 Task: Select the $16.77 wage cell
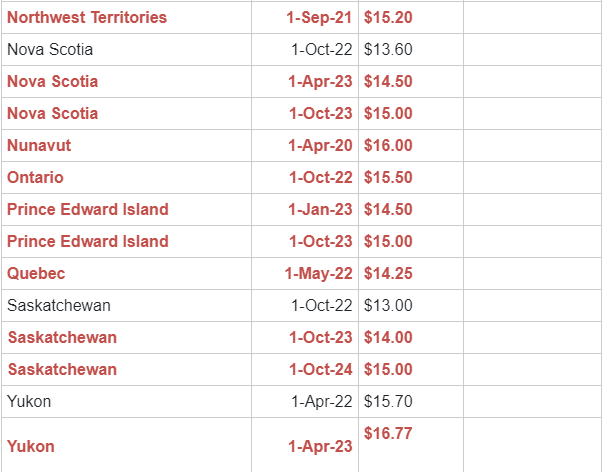389,434
